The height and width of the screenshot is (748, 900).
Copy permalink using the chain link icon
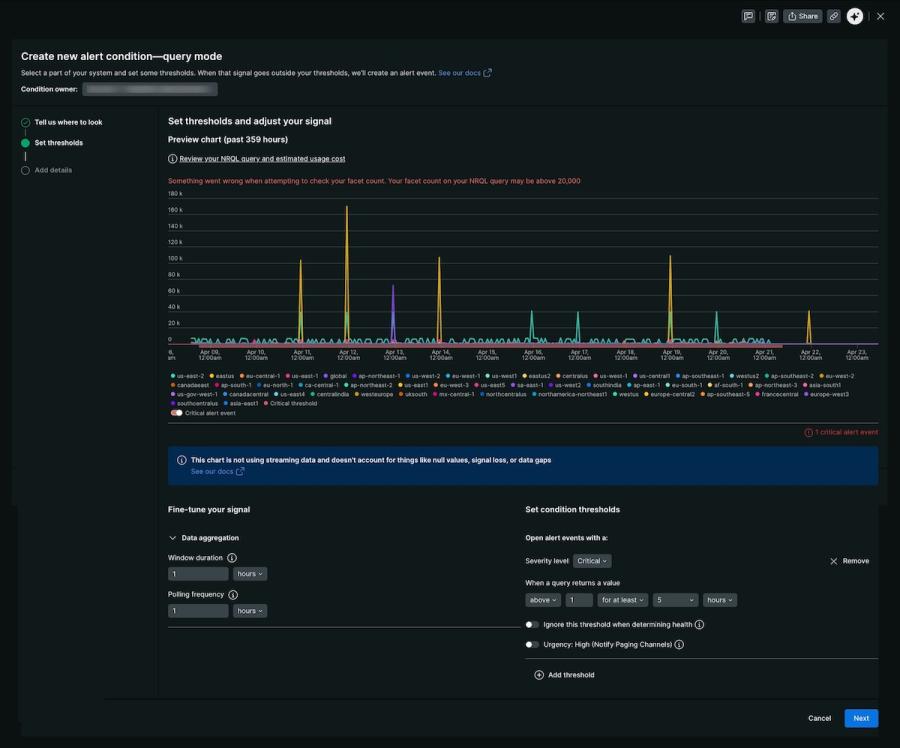833,16
